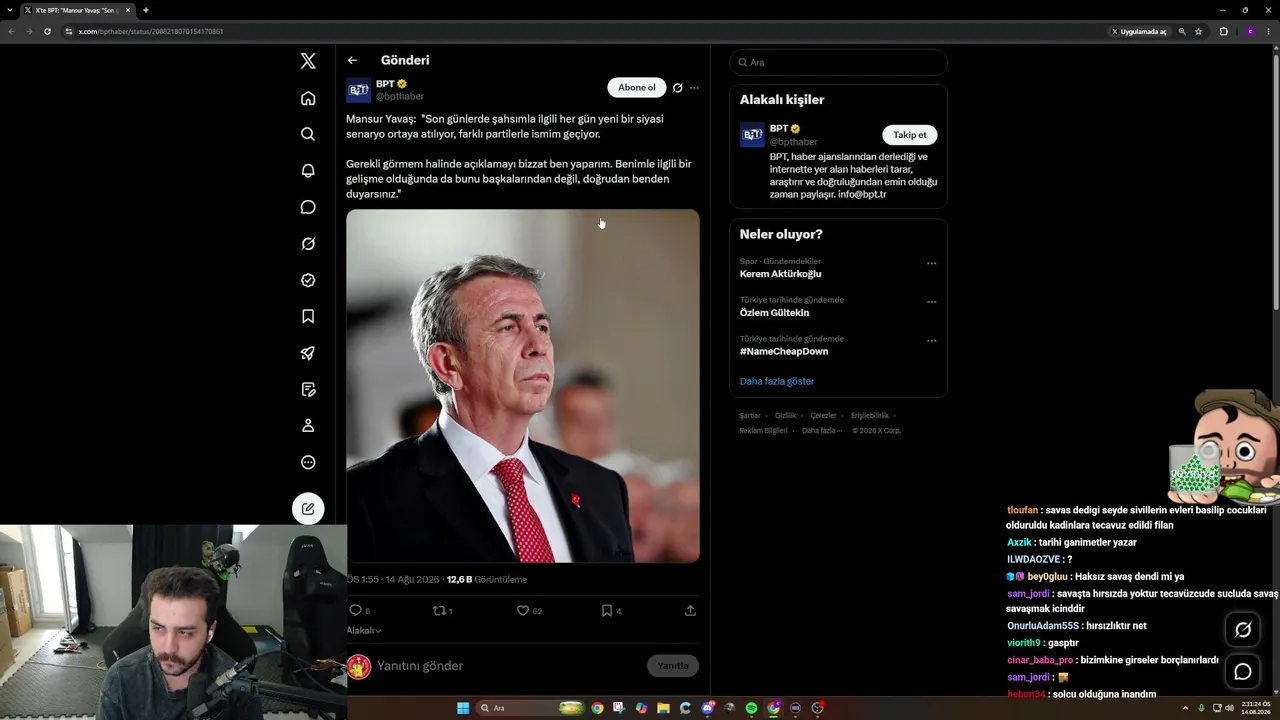Follow BPT with the Takip et button
This screenshot has width=1280, height=720.
910,135
